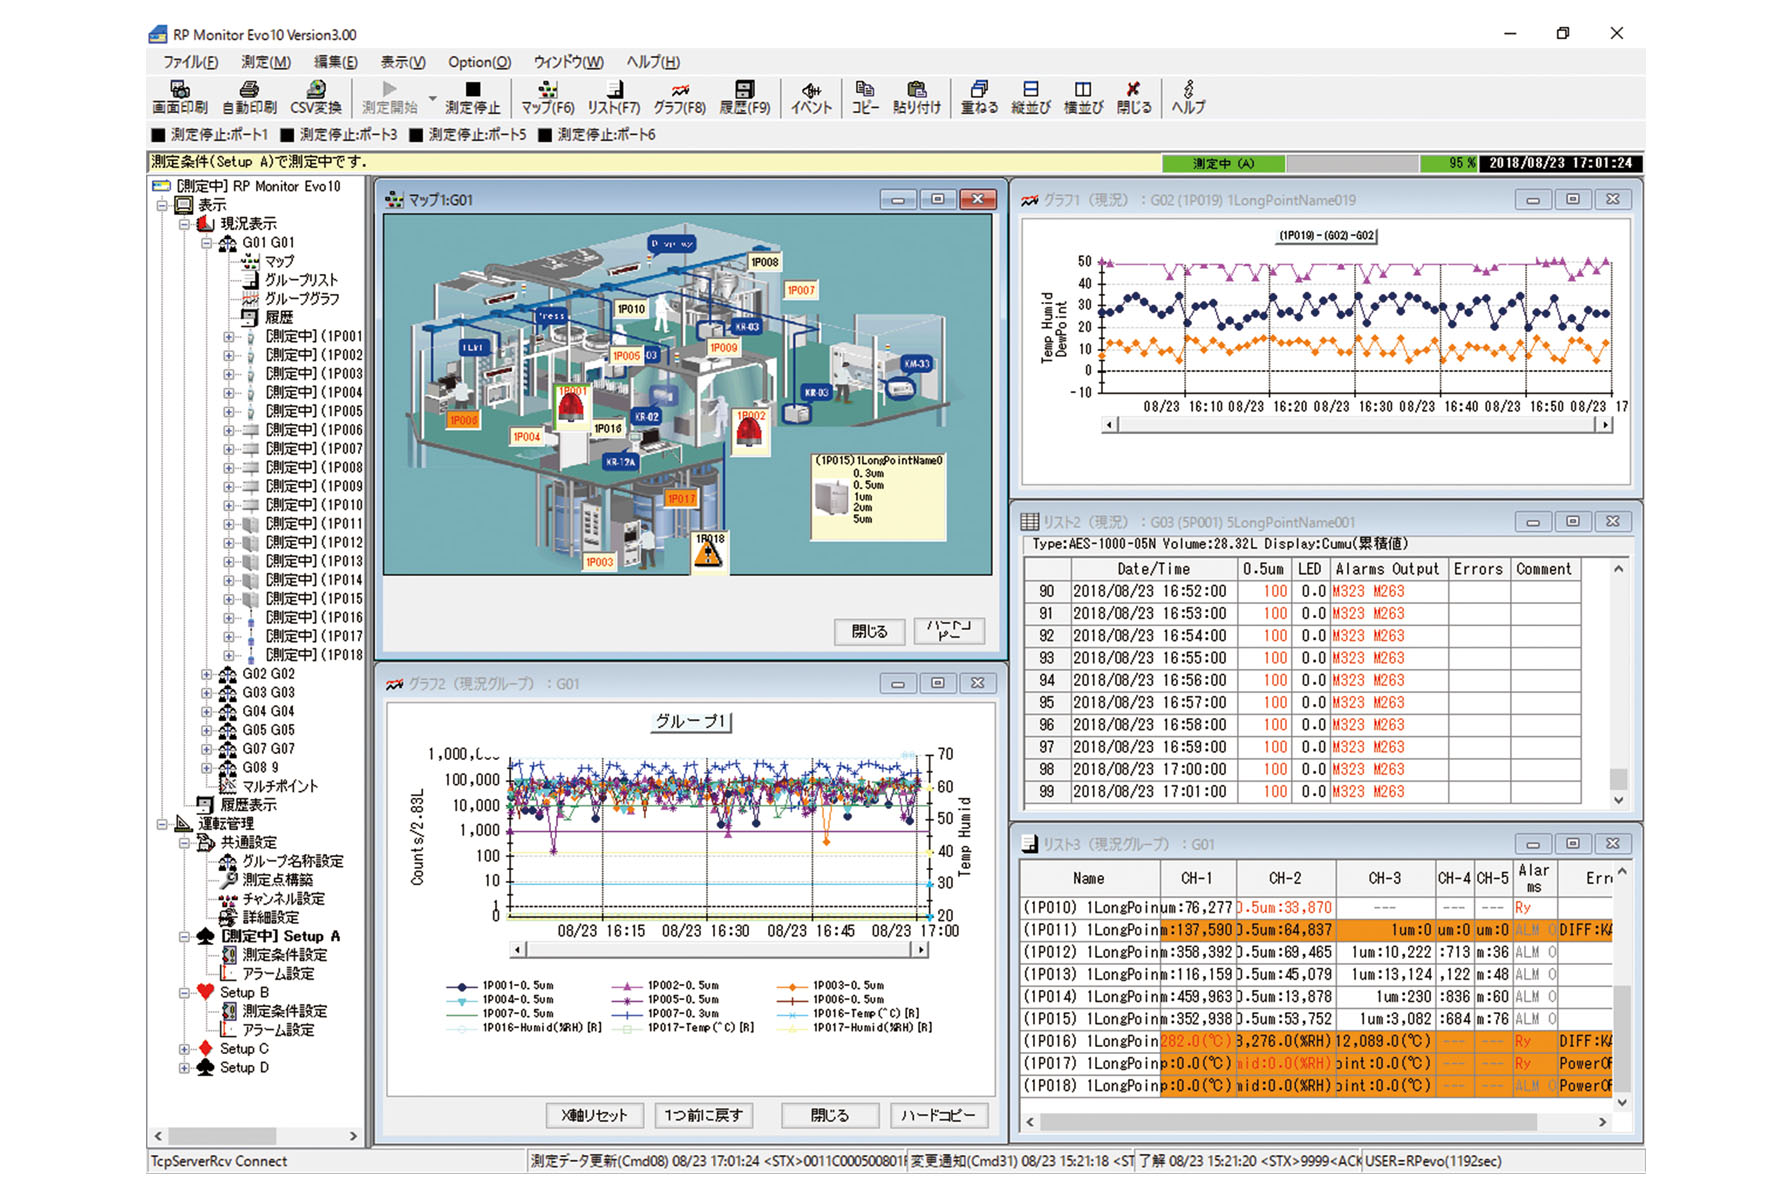
Task: Click the イベント event toolbar icon
Action: click(x=811, y=97)
